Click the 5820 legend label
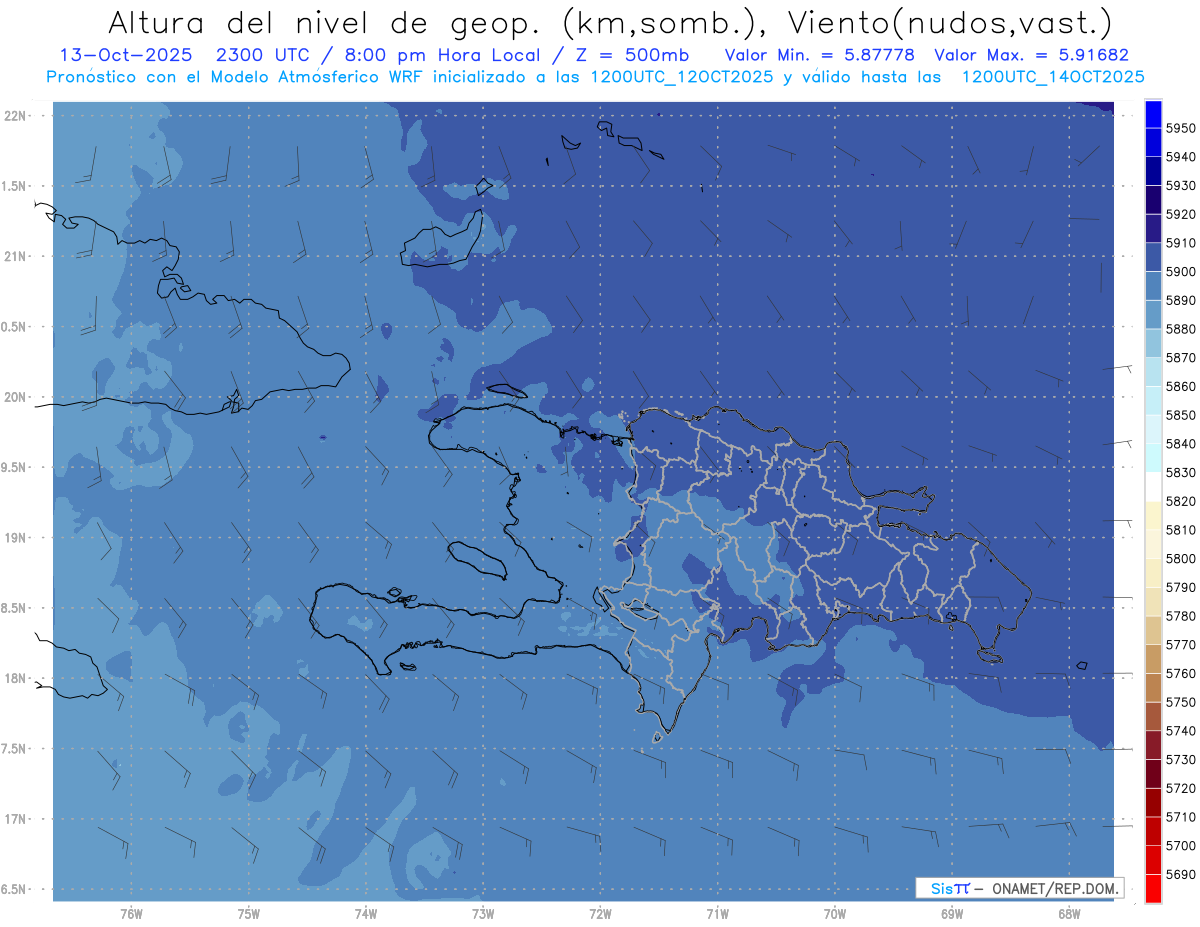The height and width of the screenshot is (927, 1200). 1180,501
